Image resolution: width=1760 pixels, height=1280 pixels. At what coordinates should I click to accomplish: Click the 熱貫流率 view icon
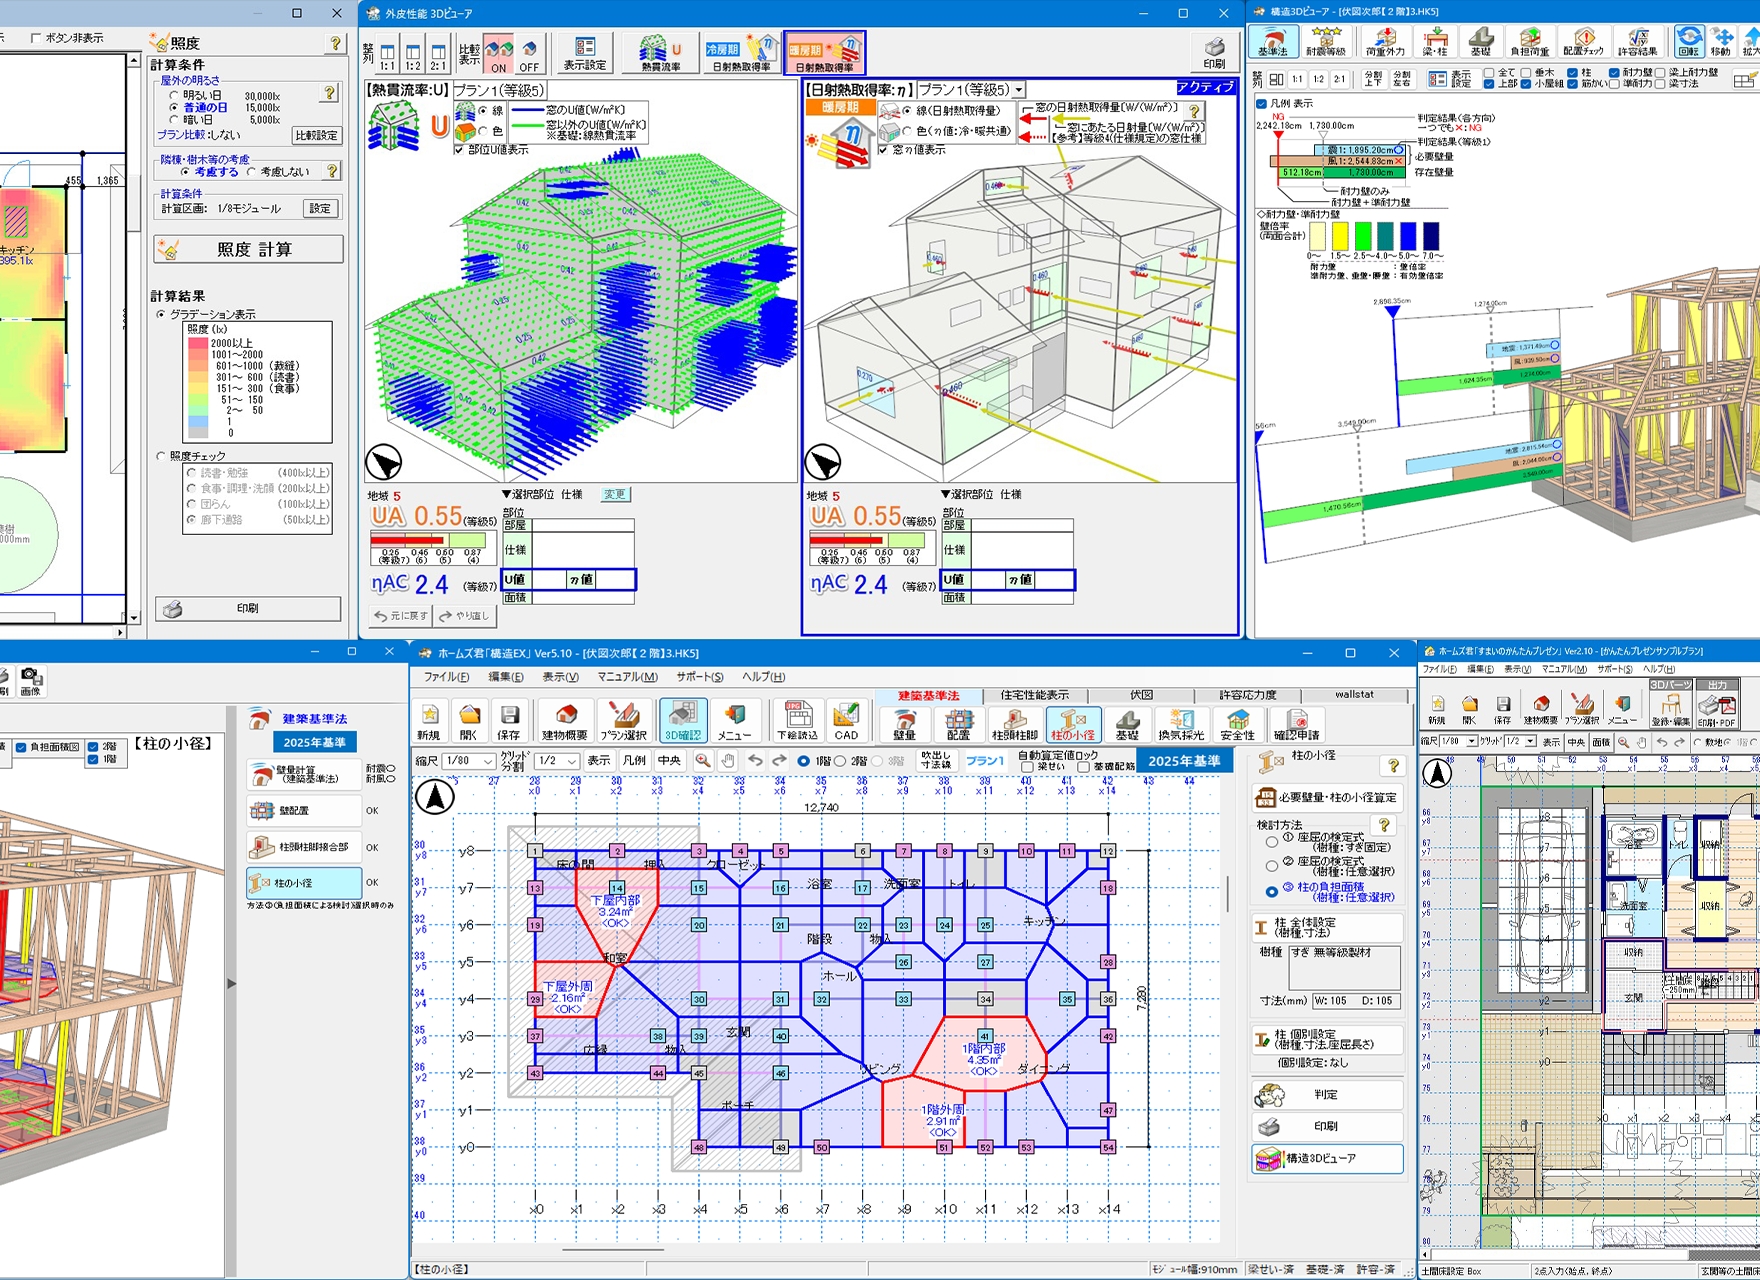[x=660, y=53]
